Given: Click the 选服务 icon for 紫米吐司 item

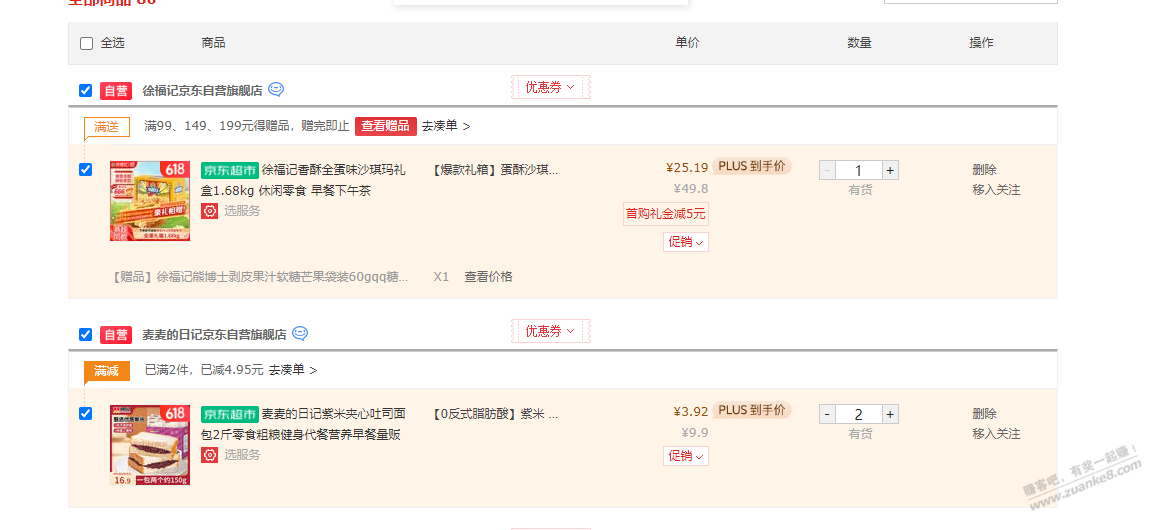Looking at the screenshot, I should click(x=210, y=455).
